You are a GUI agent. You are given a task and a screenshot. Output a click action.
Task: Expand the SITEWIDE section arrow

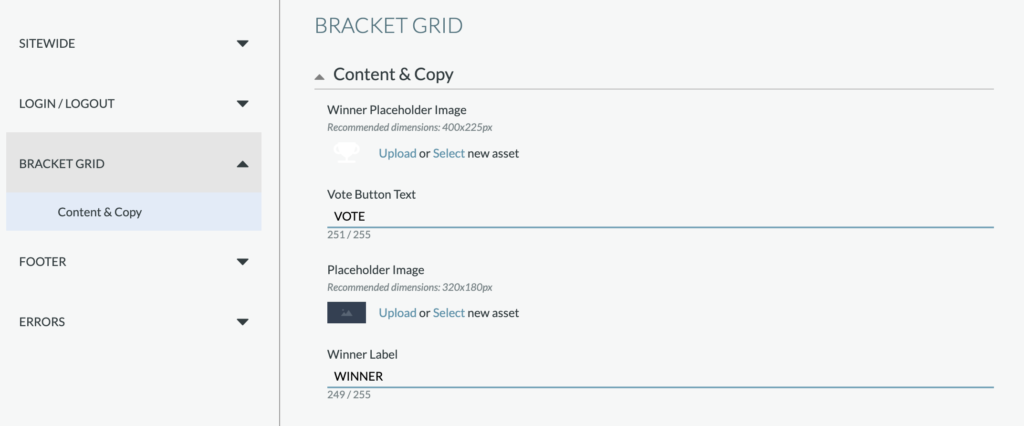242,44
